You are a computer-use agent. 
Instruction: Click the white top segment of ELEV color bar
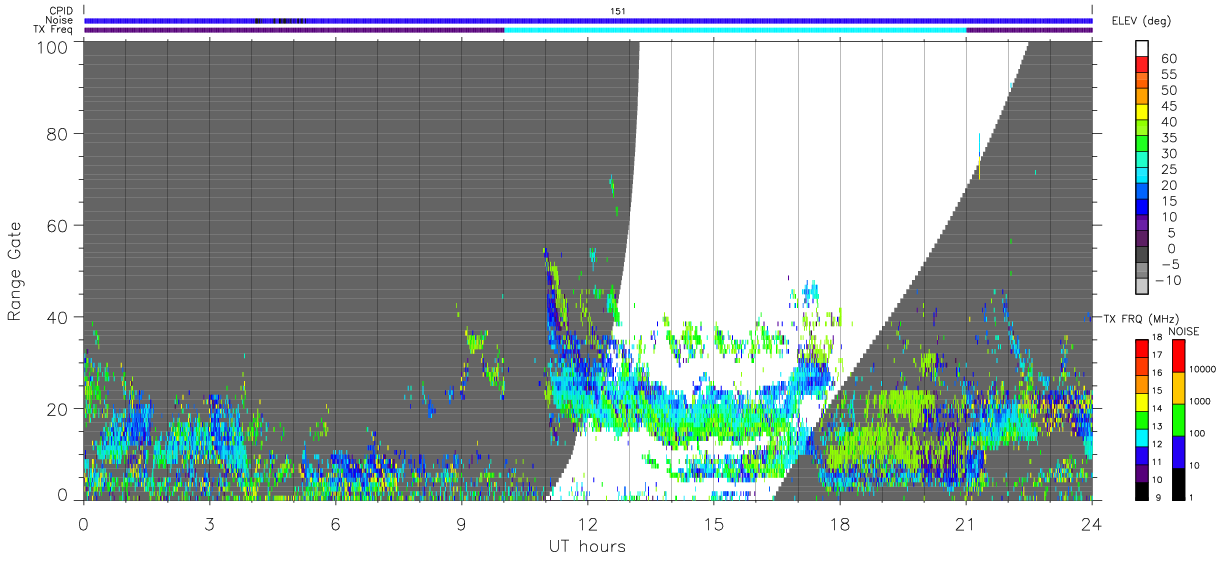(x=1142, y=48)
